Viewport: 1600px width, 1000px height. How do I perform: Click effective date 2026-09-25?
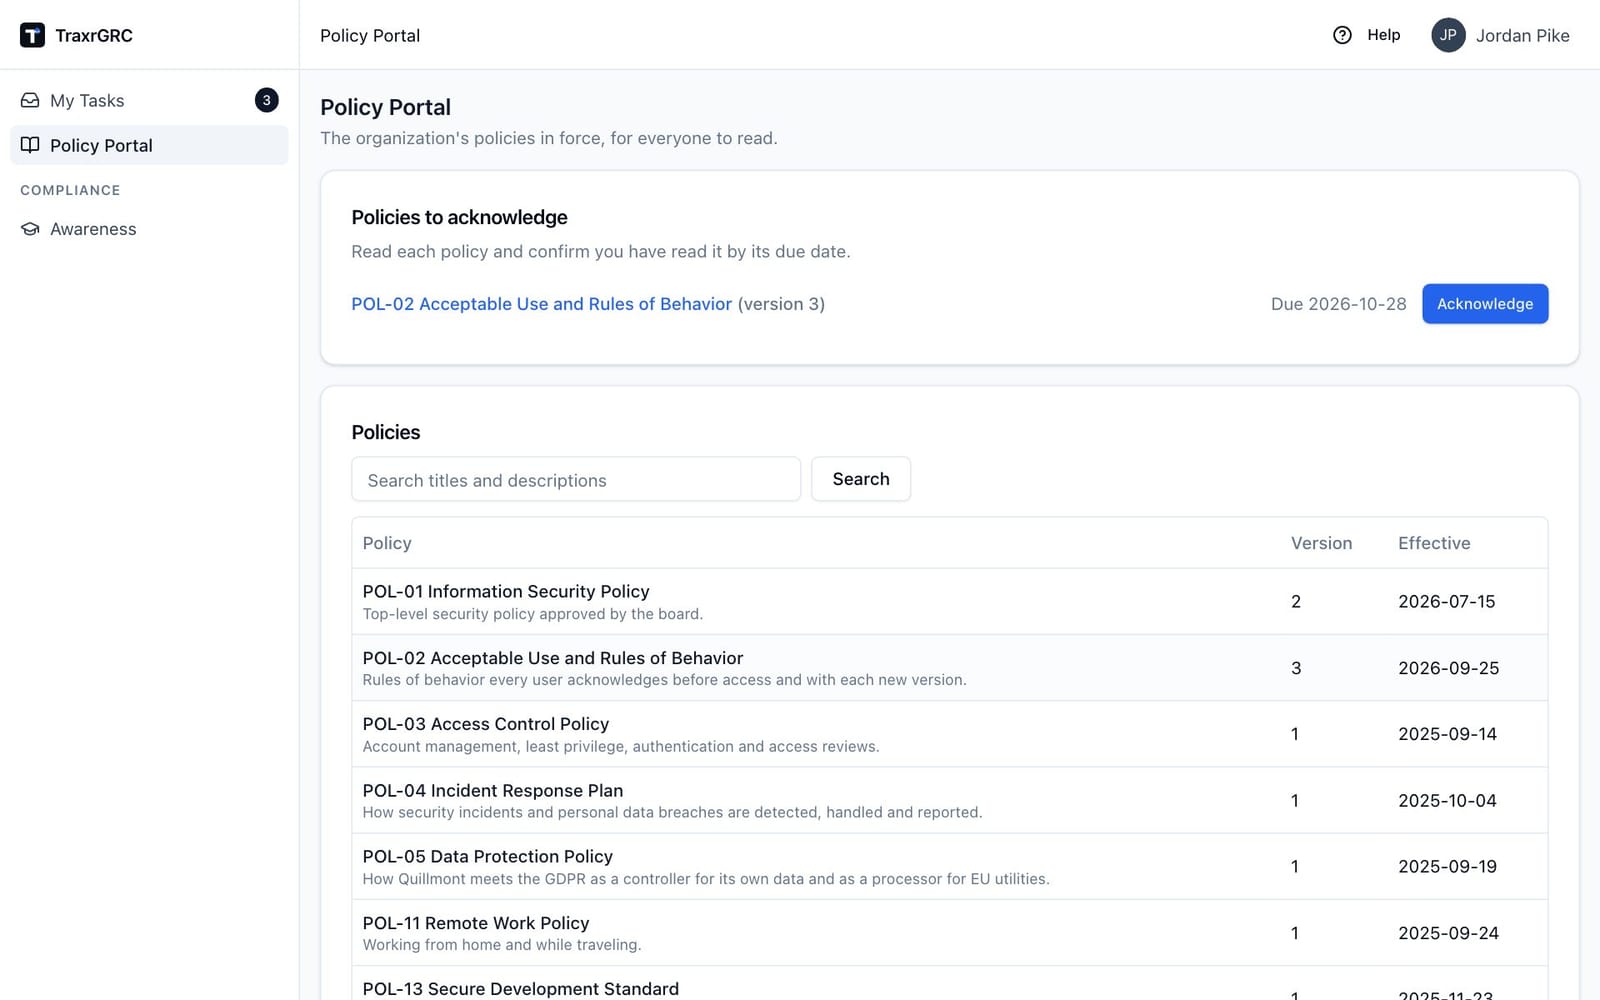[x=1448, y=668]
